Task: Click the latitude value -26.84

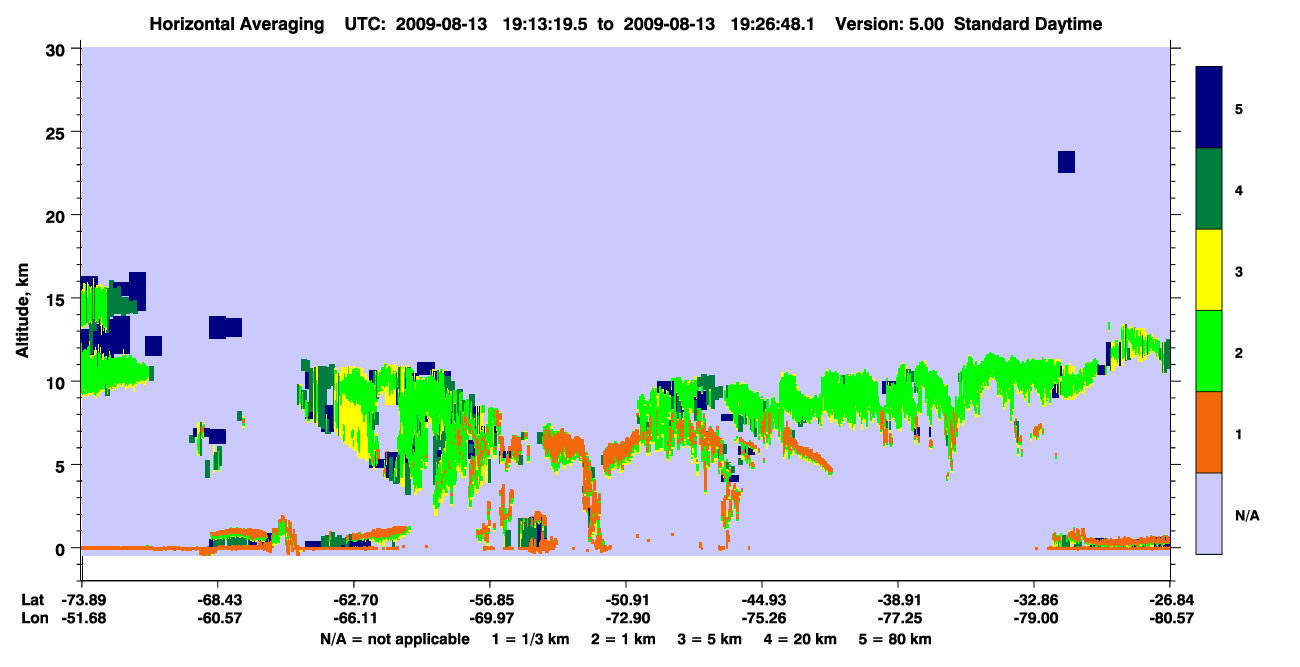Action: click(x=1170, y=600)
